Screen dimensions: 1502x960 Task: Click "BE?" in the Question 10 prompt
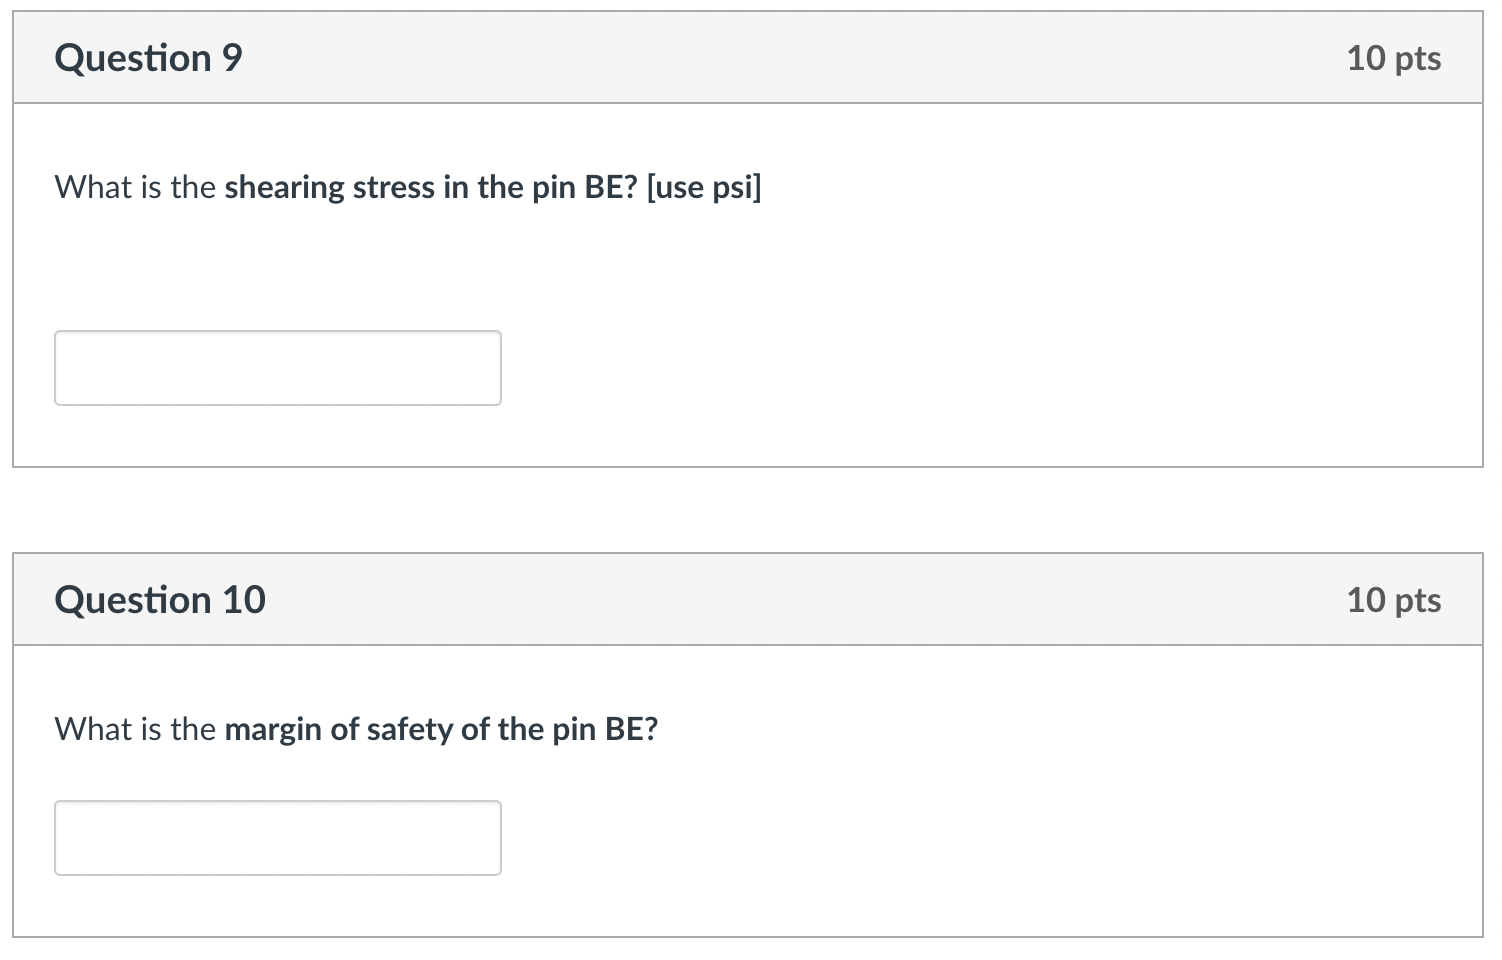click(631, 730)
